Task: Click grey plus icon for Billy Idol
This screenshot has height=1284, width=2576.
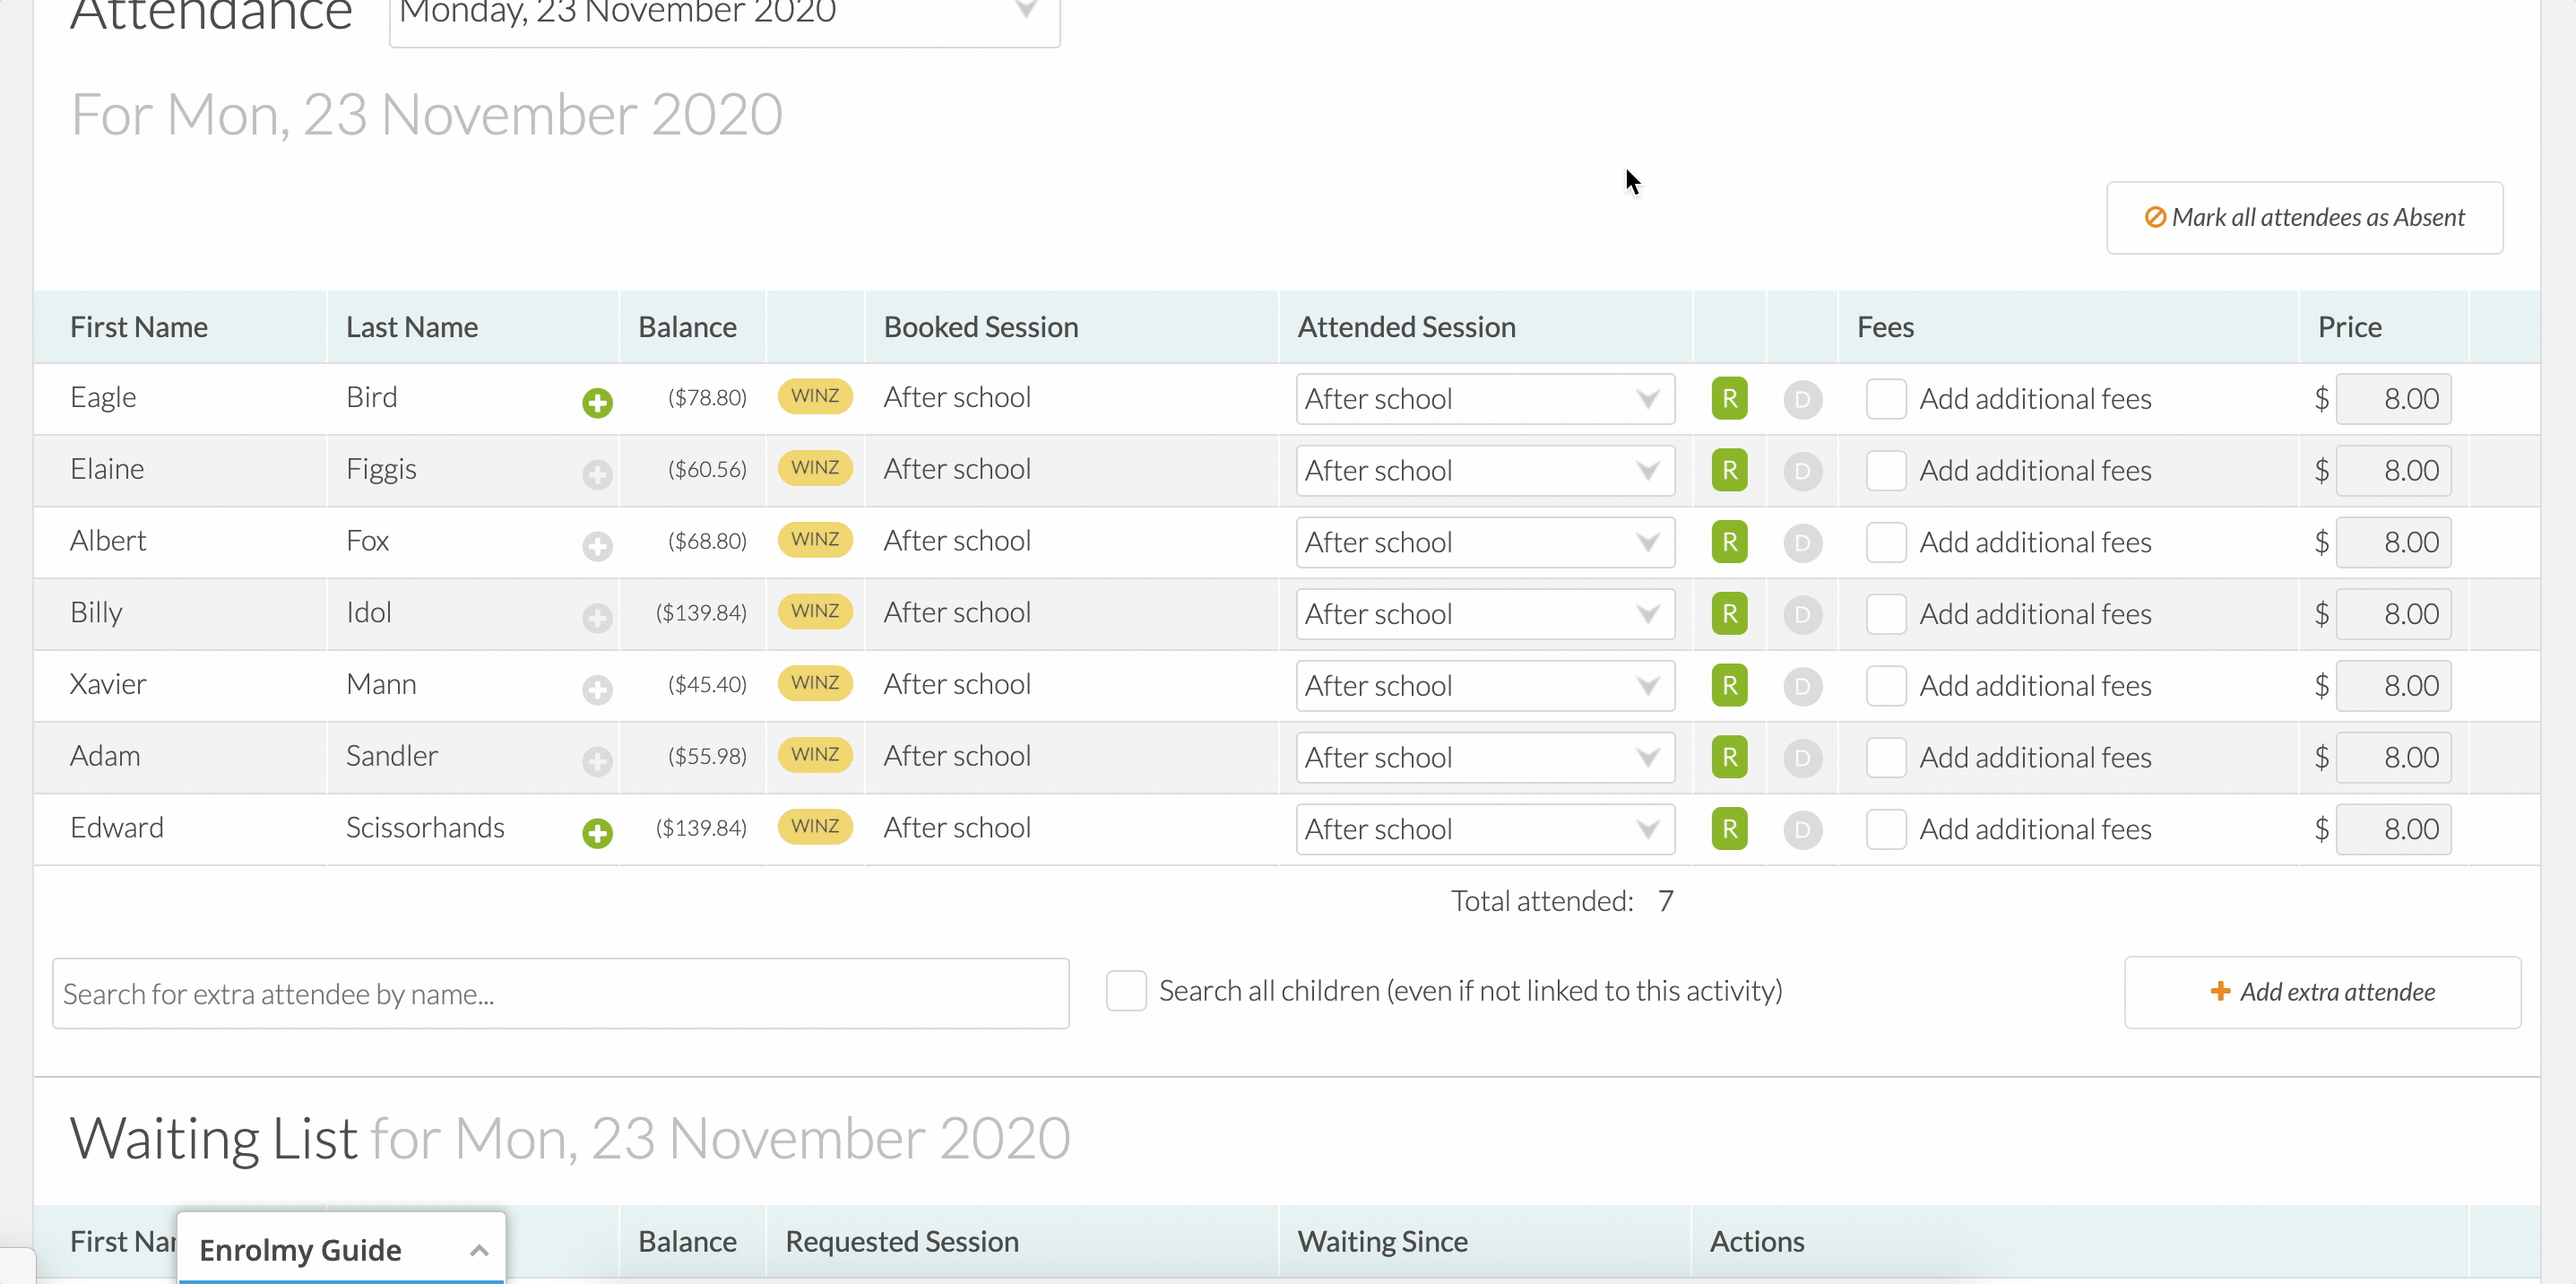Action: click(x=597, y=618)
